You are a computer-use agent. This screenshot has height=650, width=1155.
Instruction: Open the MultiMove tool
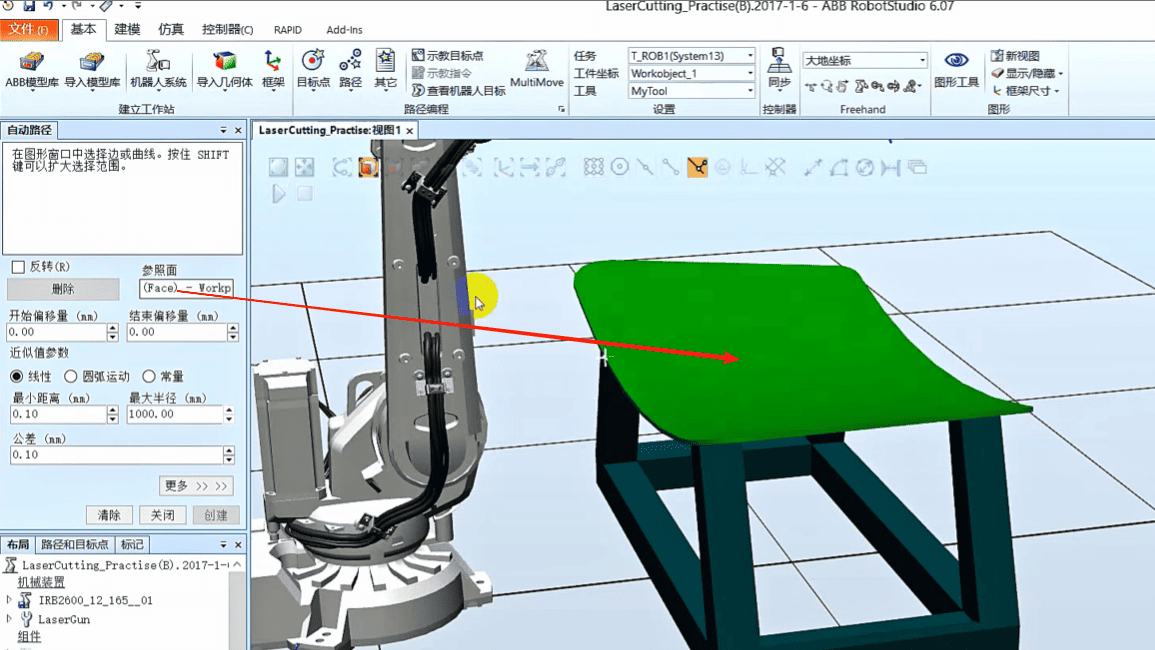click(x=536, y=69)
